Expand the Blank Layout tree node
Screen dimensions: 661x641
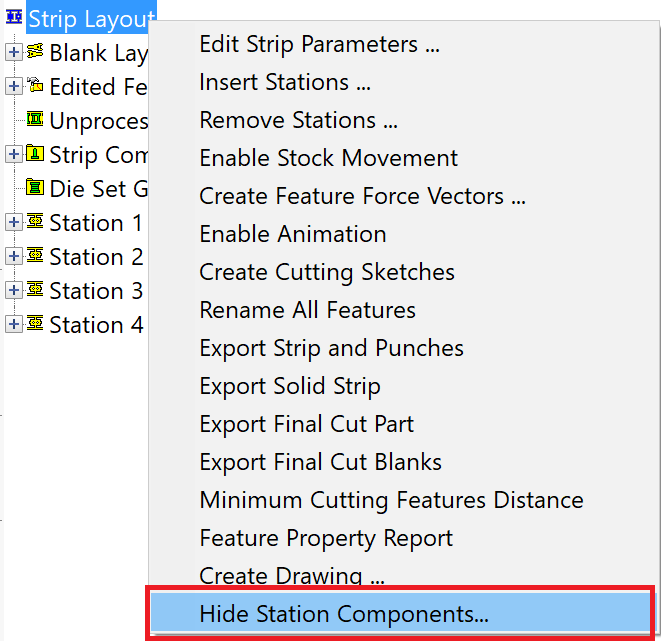13,52
